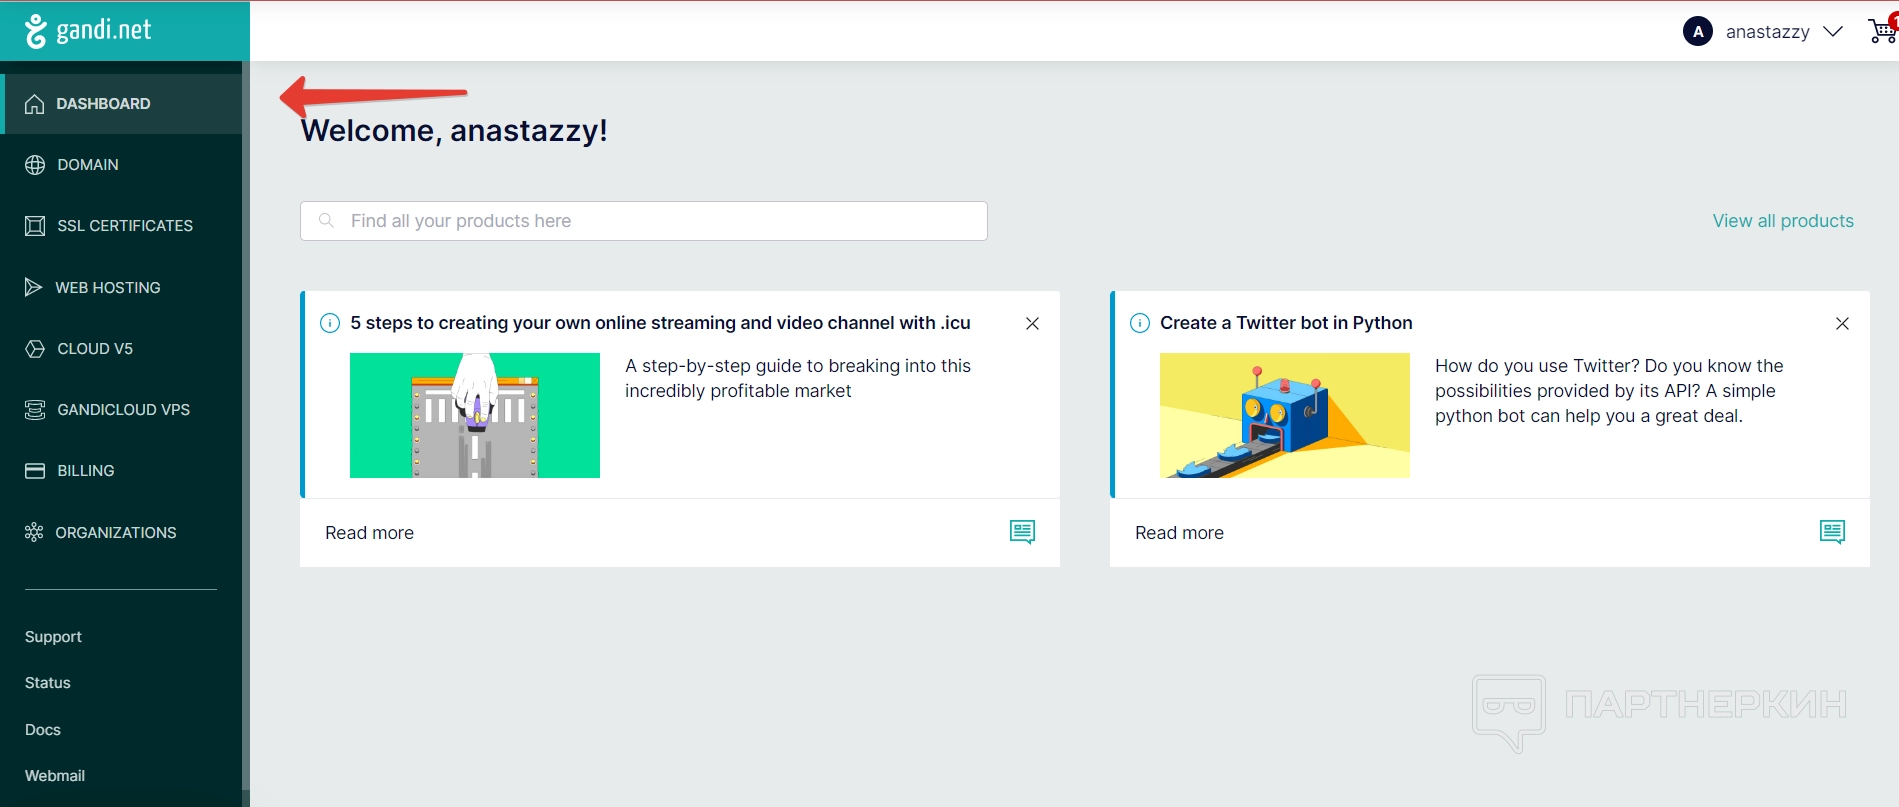Click the robot illustration thumbnail
This screenshot has width=1899, height=807.
[x=1285, y=415]
